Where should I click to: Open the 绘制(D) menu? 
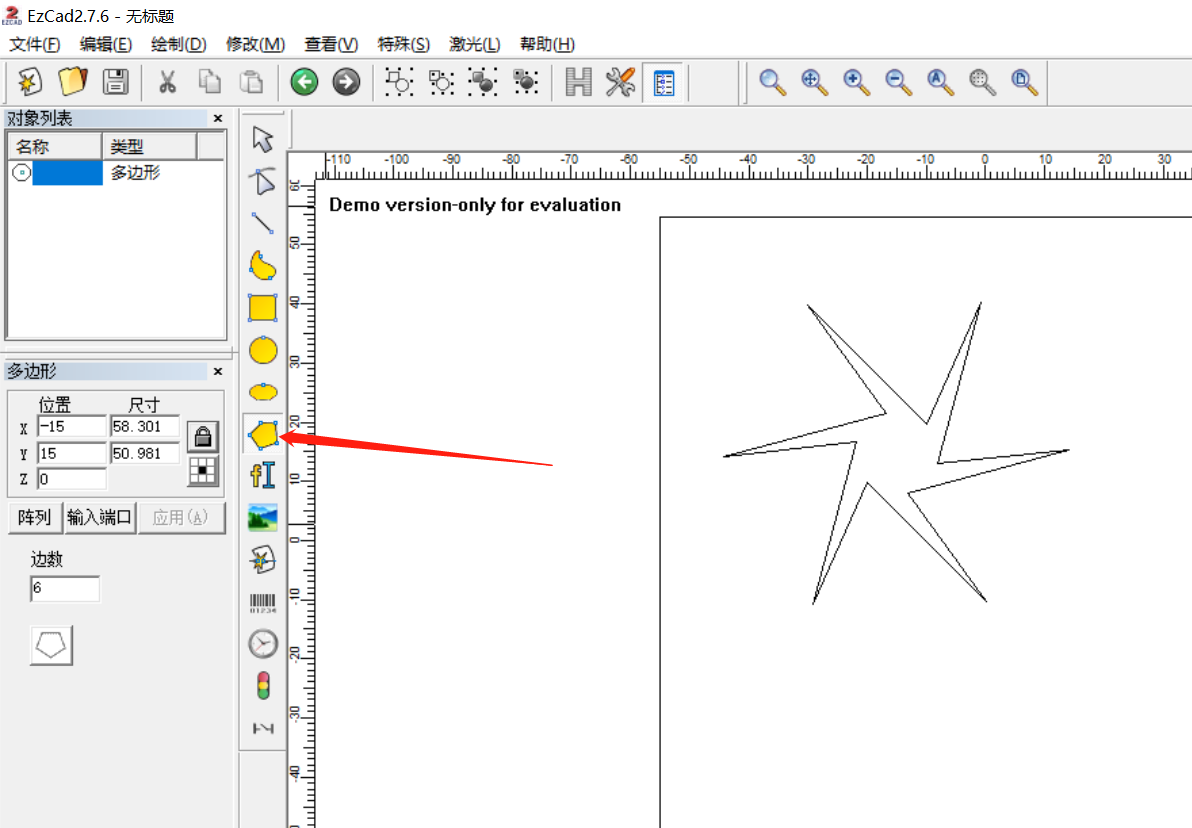[179, 44]
